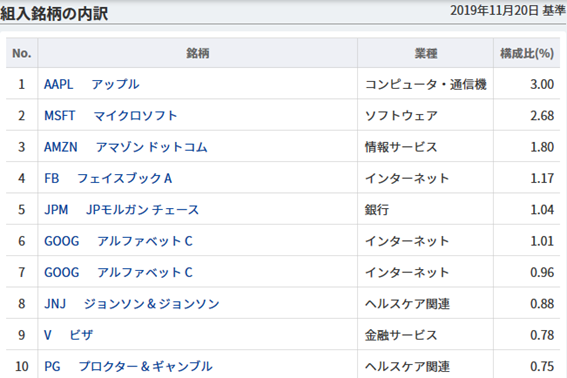Select the 1.04 ratio value for JPM

(x=542, y=210)
